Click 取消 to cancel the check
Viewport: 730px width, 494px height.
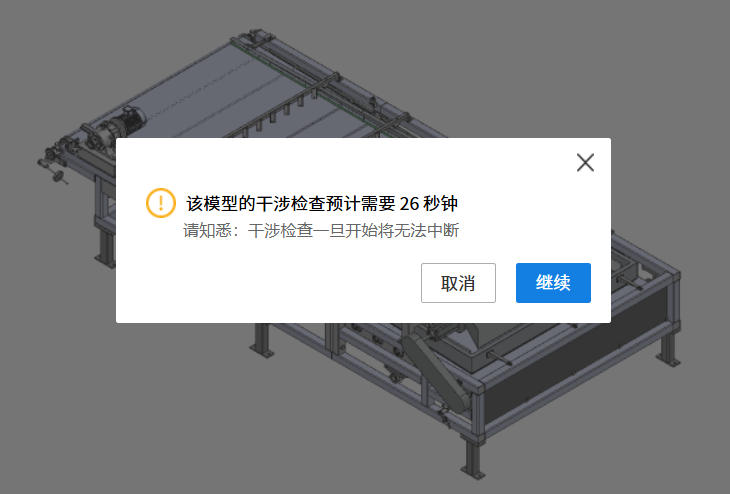458,283
